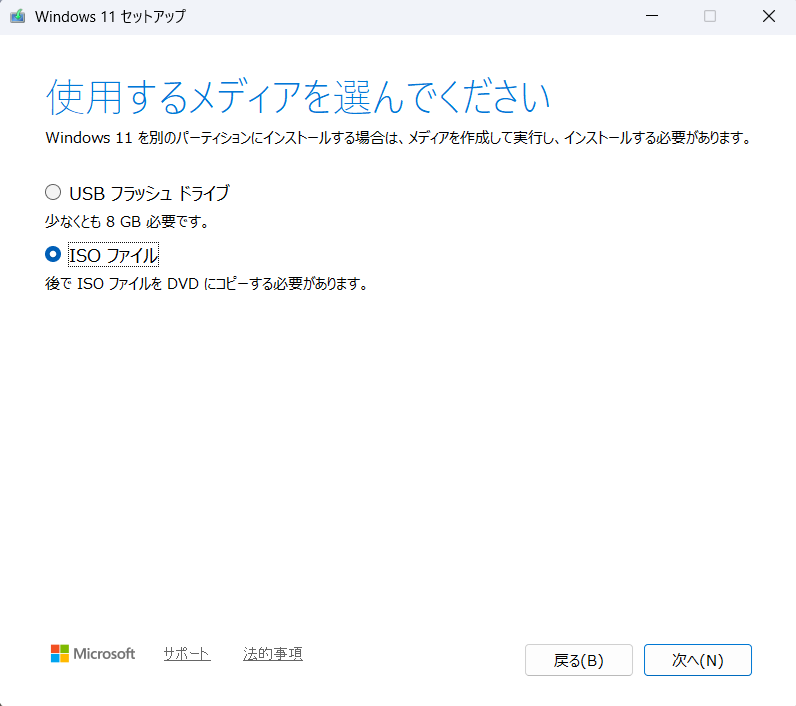Screen dimensions: 796x706
Task: Click the Windows 11 setup title bar icon
Action: coord(18,16)
